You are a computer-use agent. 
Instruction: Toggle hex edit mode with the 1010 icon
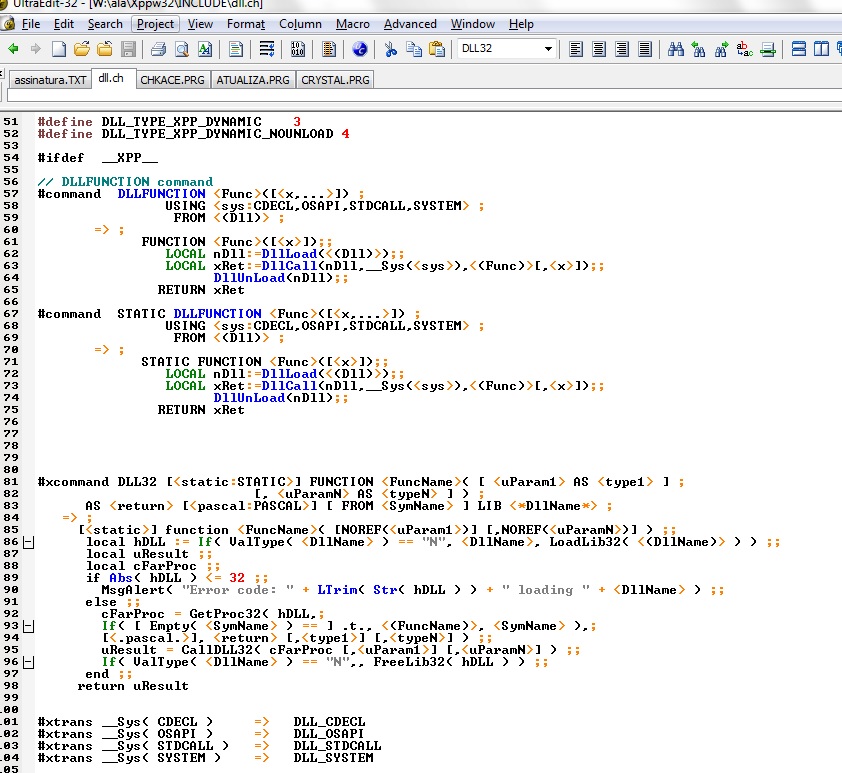click(297, 48)
